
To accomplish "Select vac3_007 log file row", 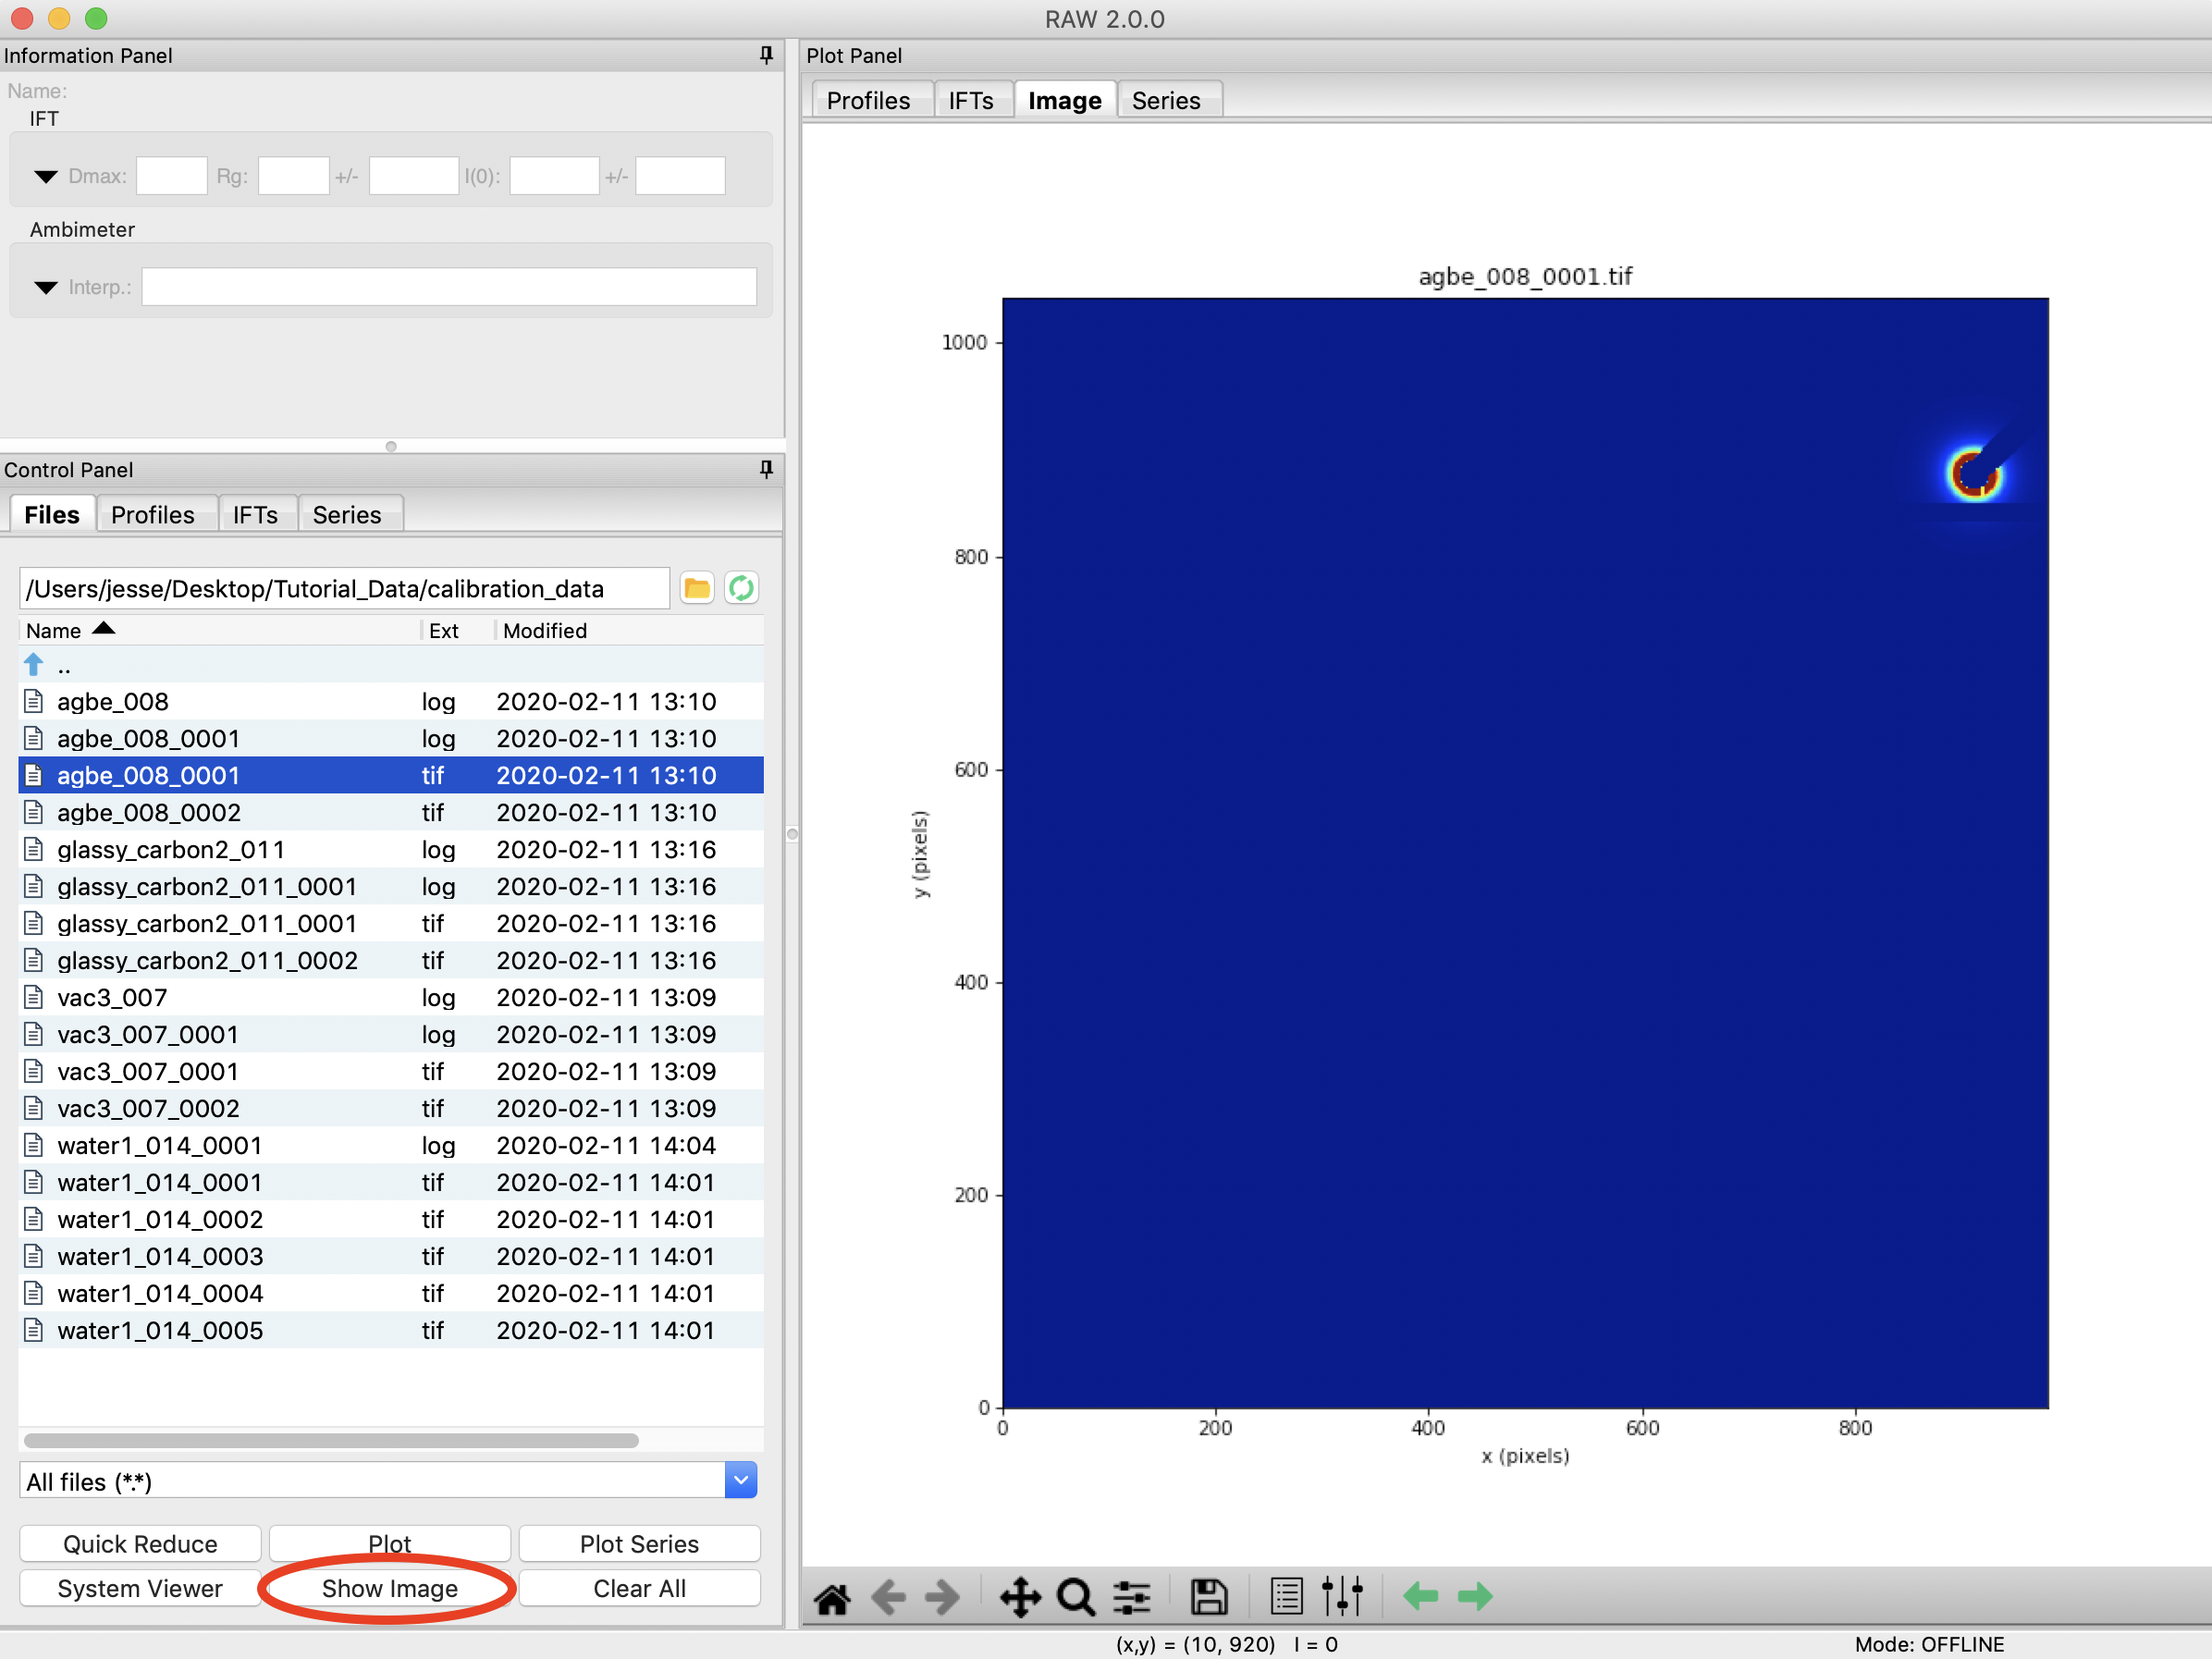I will pyautogui.click(x=391, y=997).
